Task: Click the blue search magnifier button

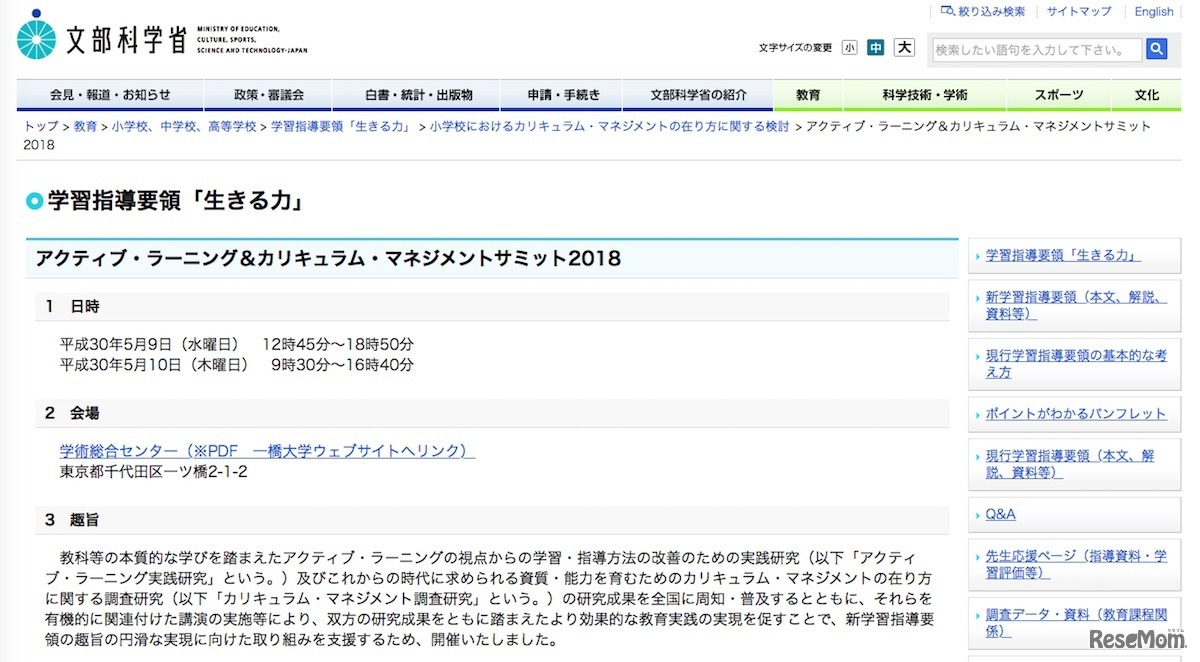Action: tap(1157, 48)
